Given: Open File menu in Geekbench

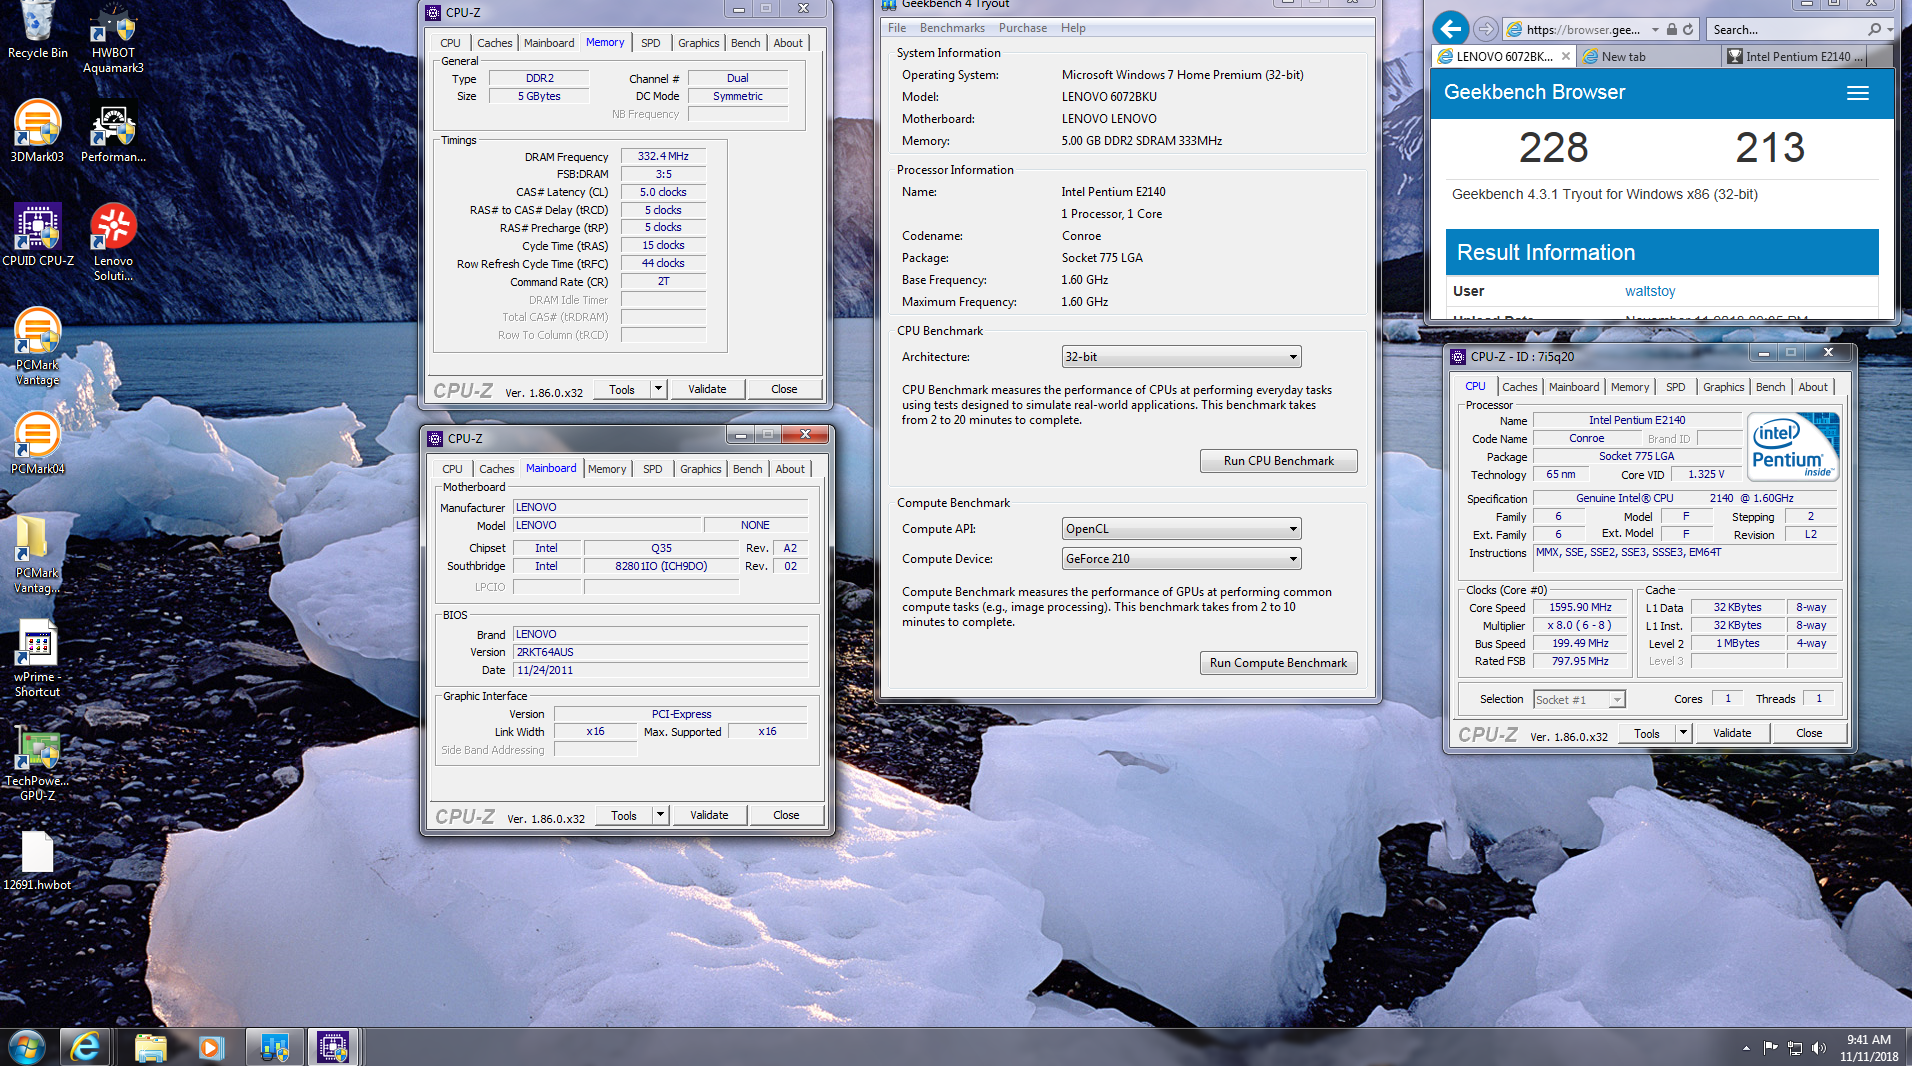Looking at the screenshot, I should (x=897, y=28).
